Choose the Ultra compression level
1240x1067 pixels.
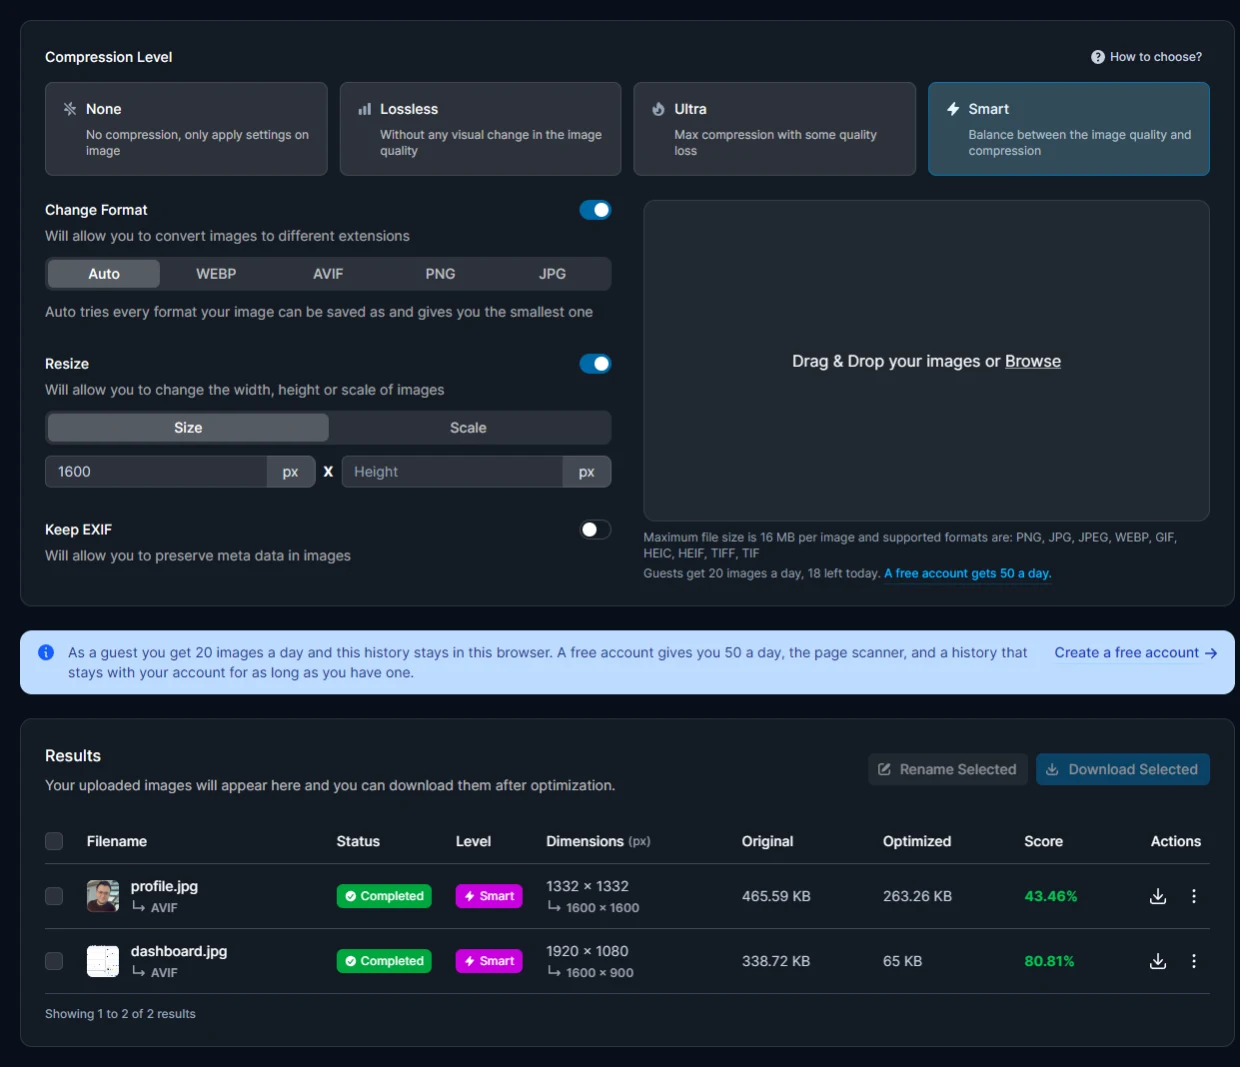(x=775, y=129)
